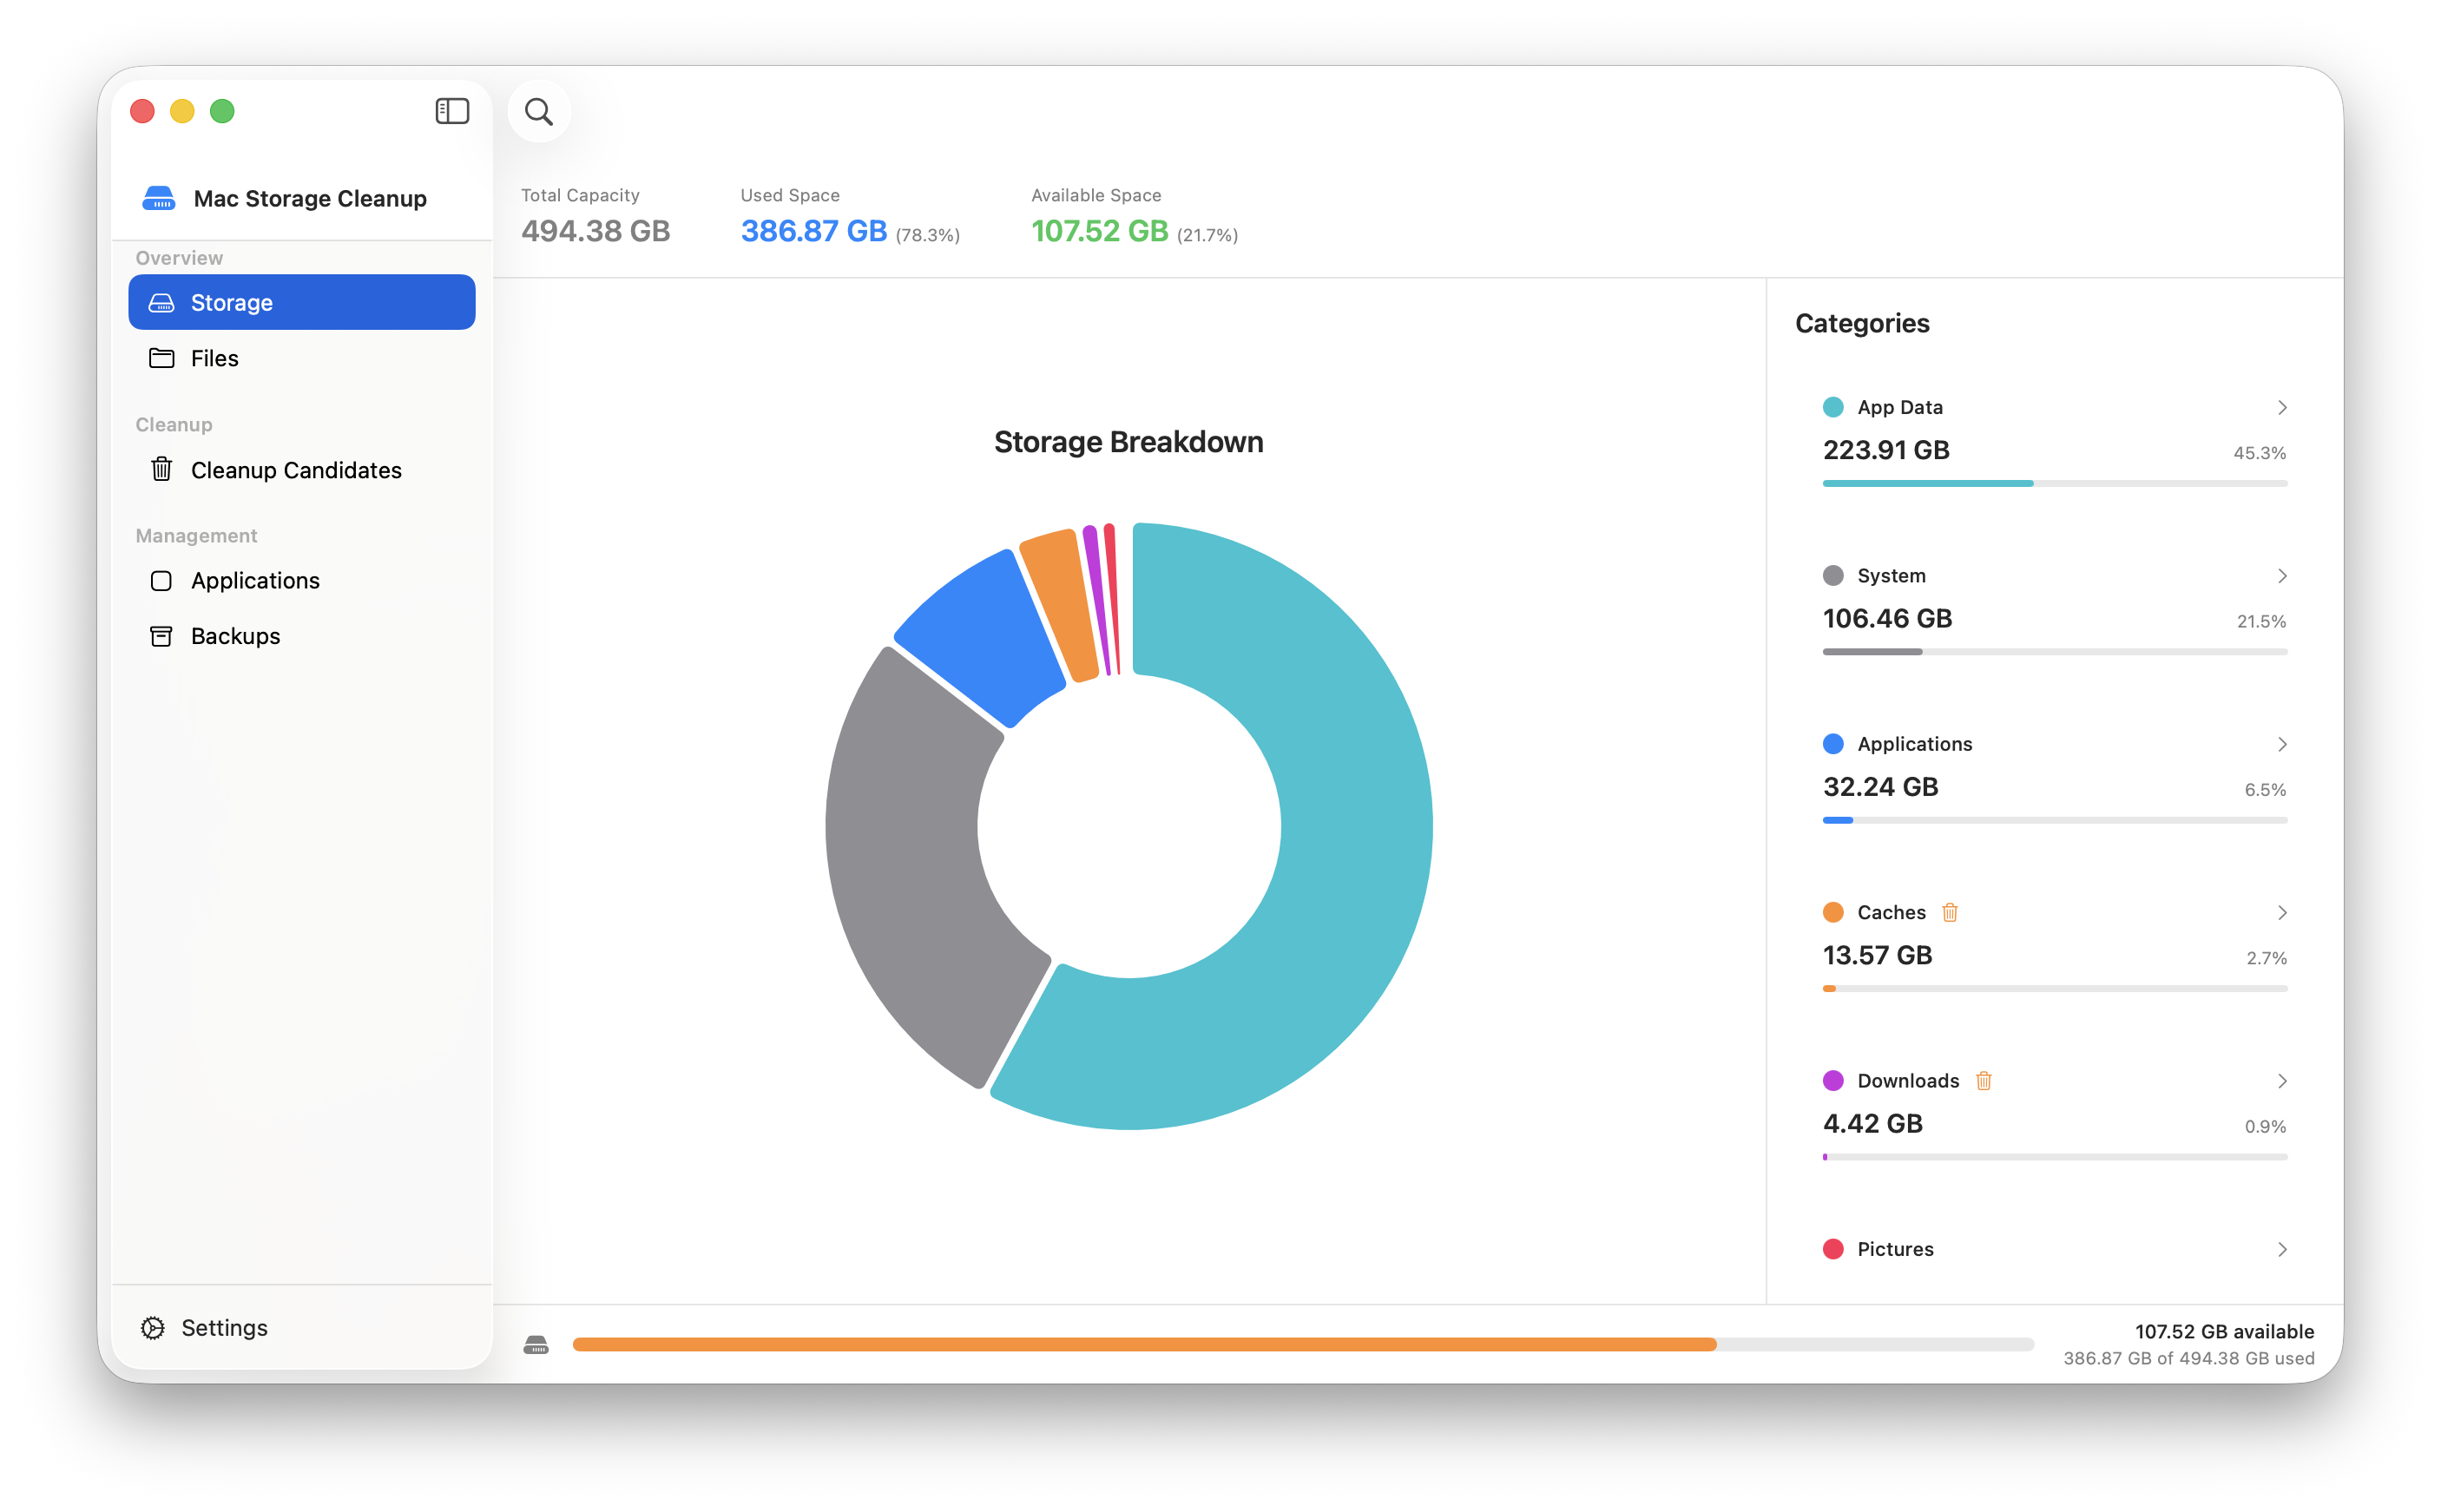Click the Applications category label in Categories
The height and width of the screenshot is (1512, 2441).
tap(1914, 744)
